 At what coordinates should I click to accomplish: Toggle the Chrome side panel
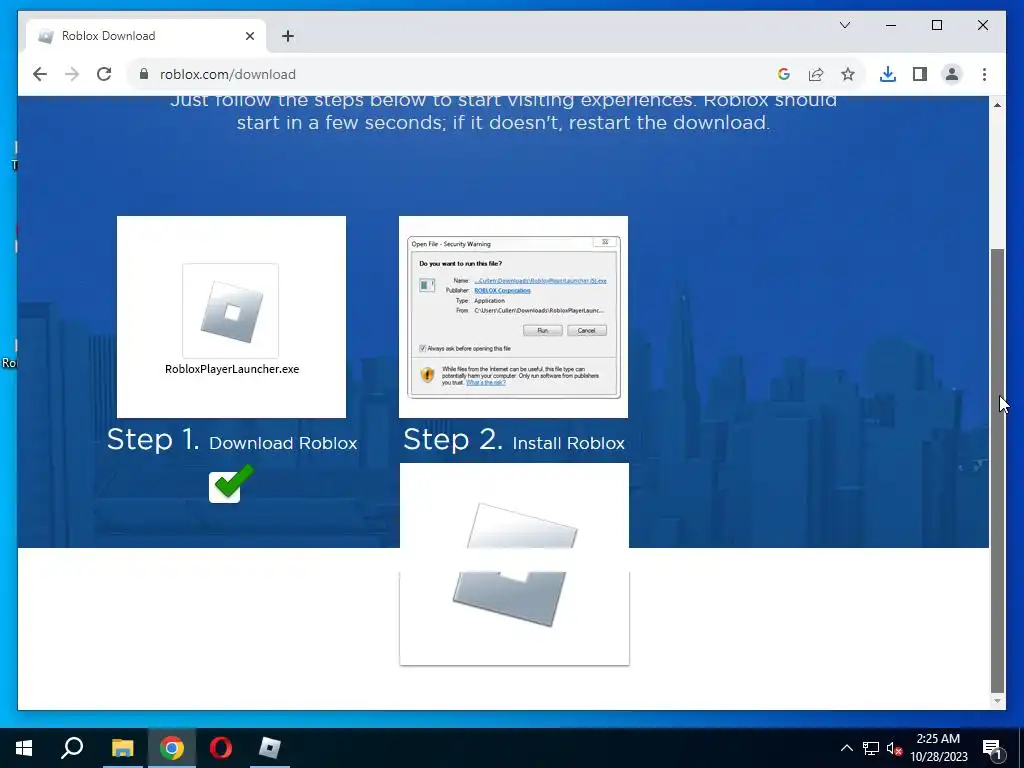[x=920, y=74]
